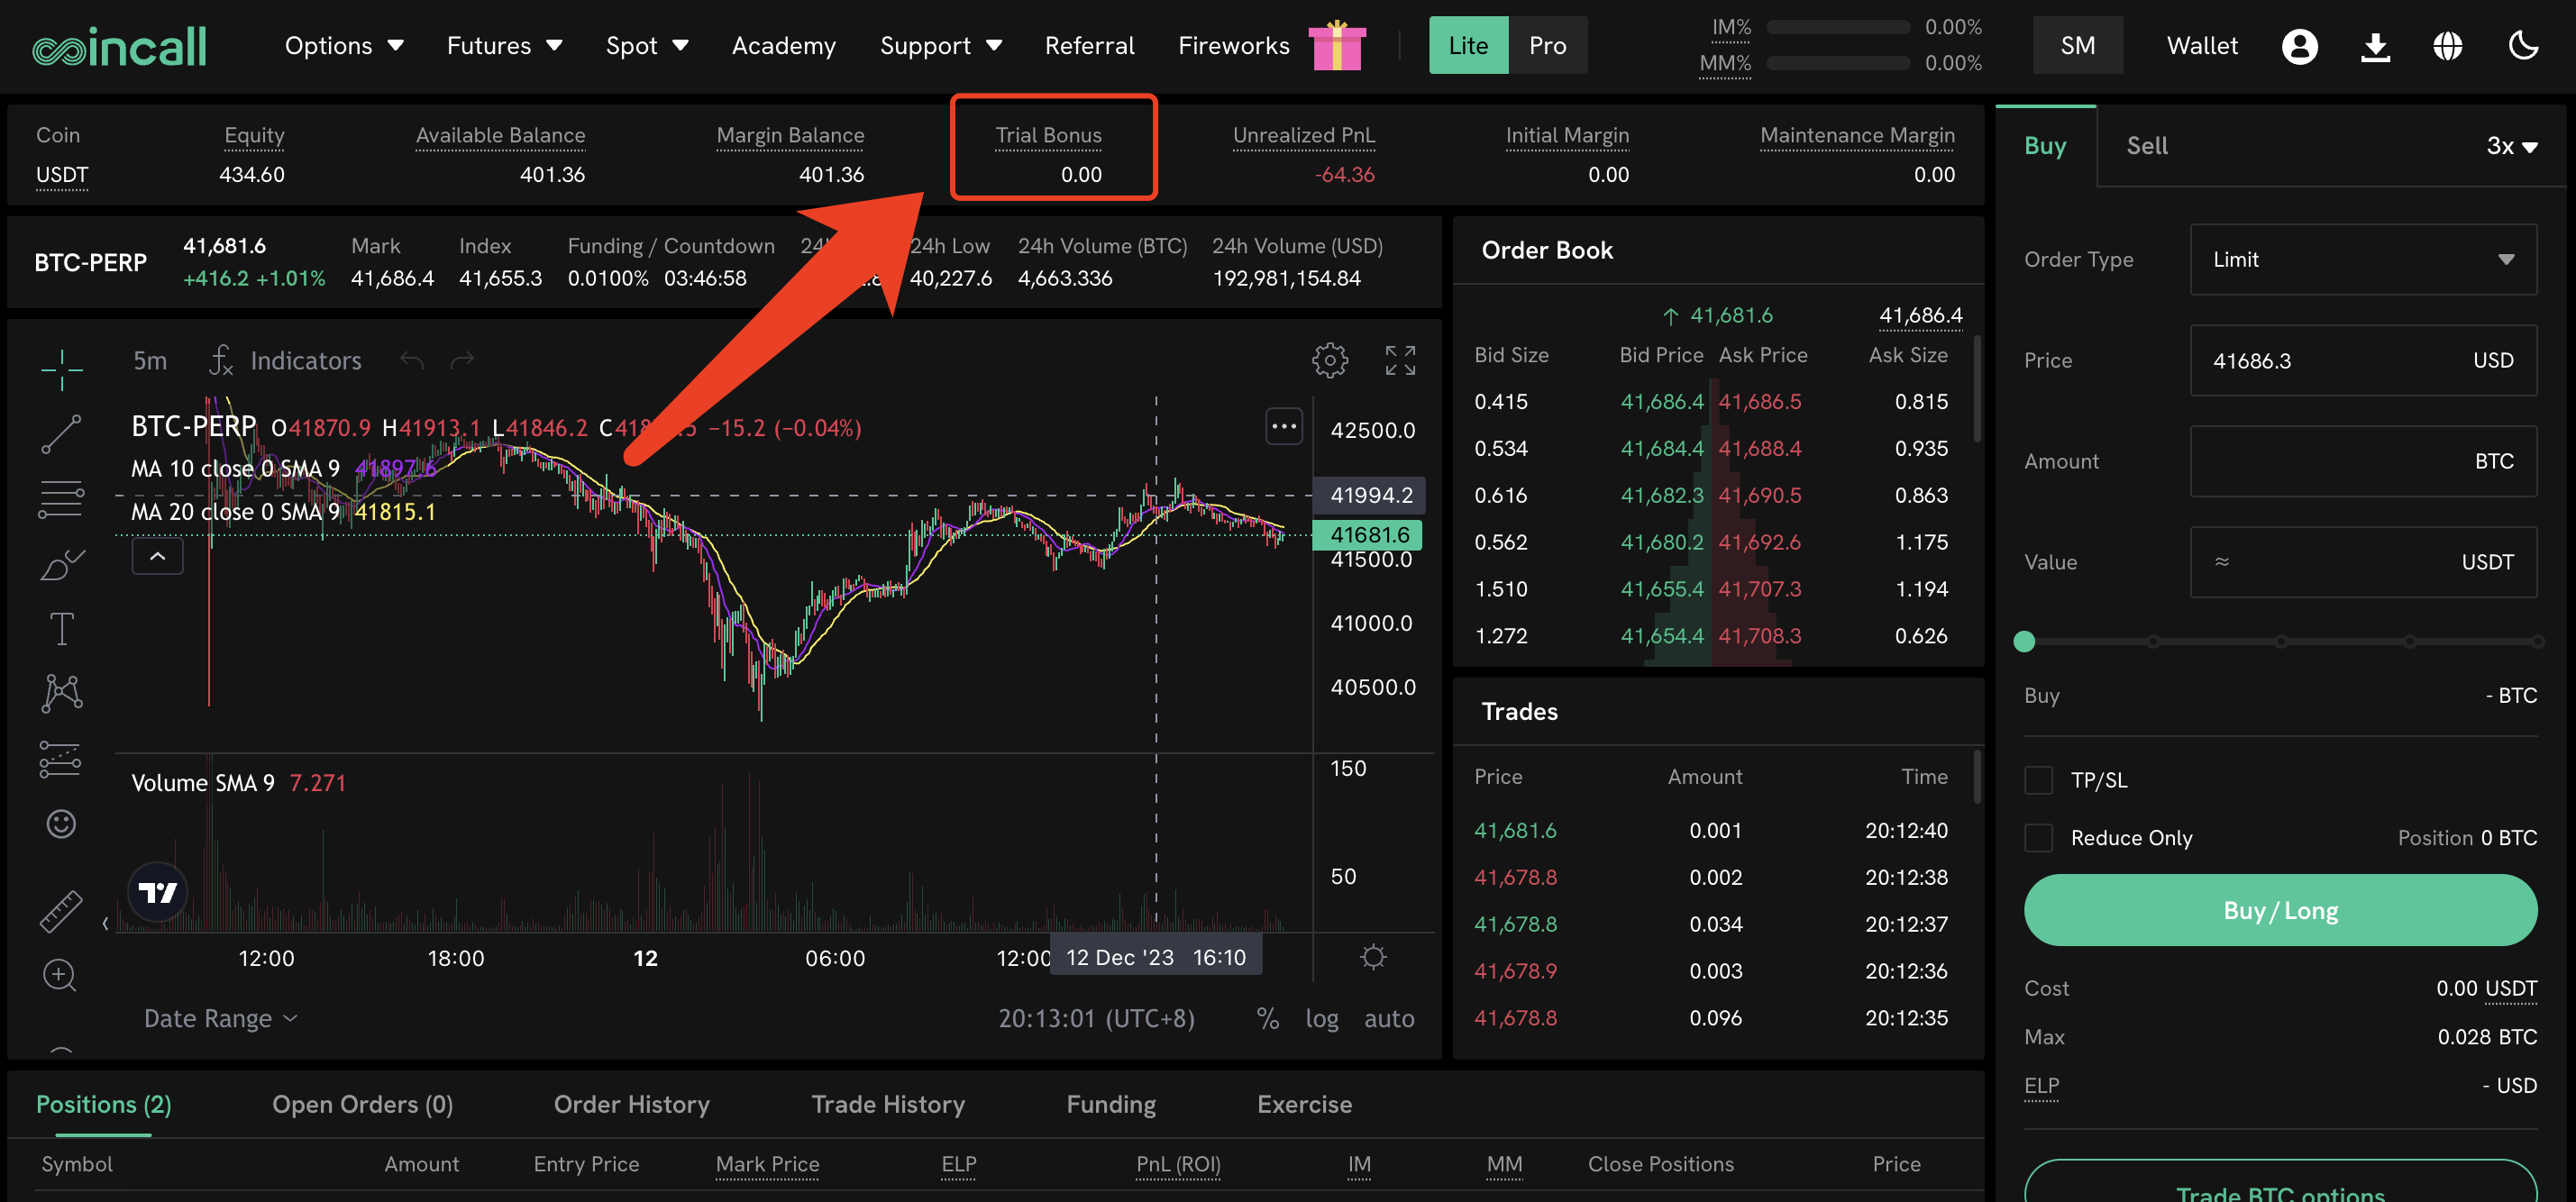
Task: Select the Buy tab
Action: click(x=2044, y=146)
